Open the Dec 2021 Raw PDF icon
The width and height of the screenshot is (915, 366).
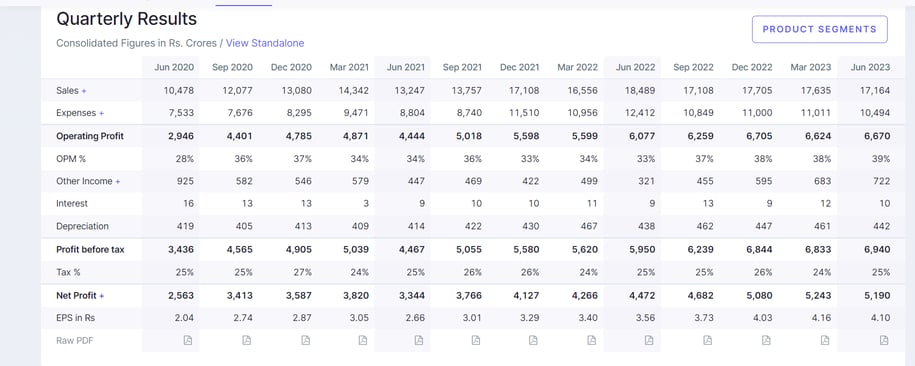click(533, 340)
